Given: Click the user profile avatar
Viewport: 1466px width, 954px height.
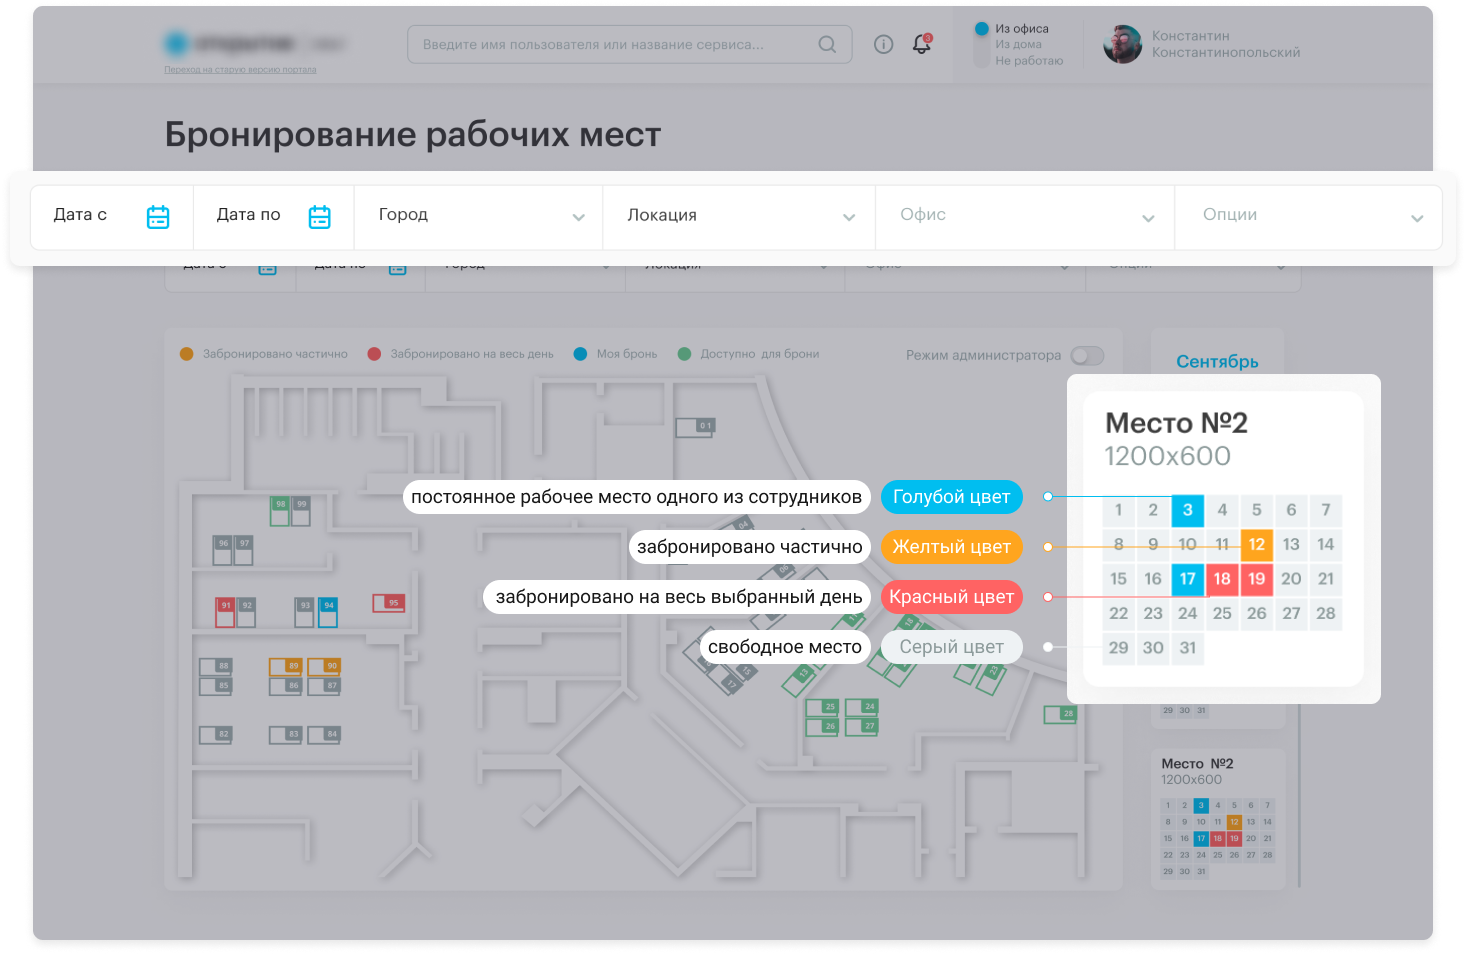Looking at the screenshot, I should point(1122,45).
